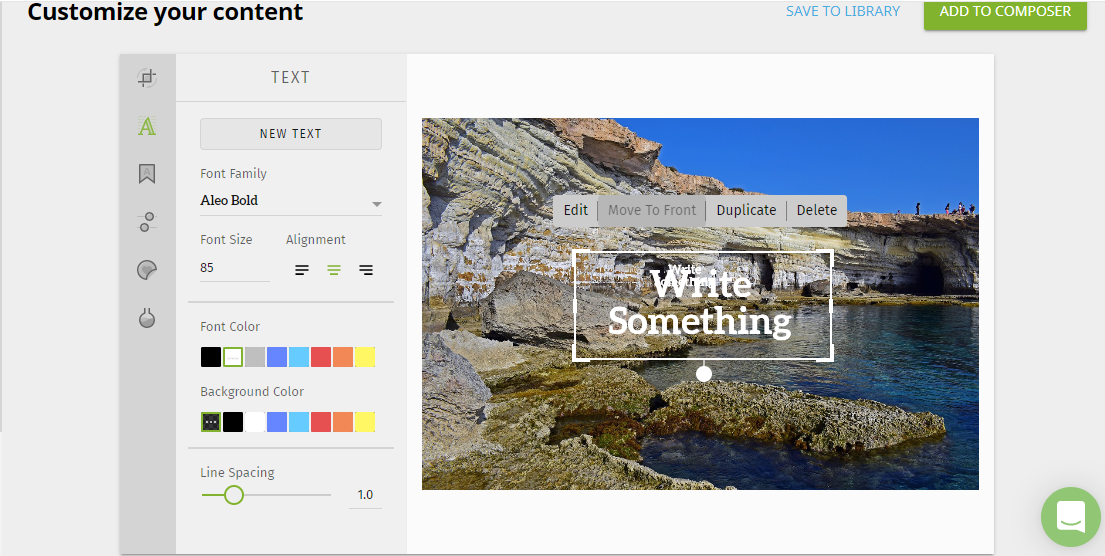
Task: Choose Edit in the text popup menu
Action: (575, 210)
